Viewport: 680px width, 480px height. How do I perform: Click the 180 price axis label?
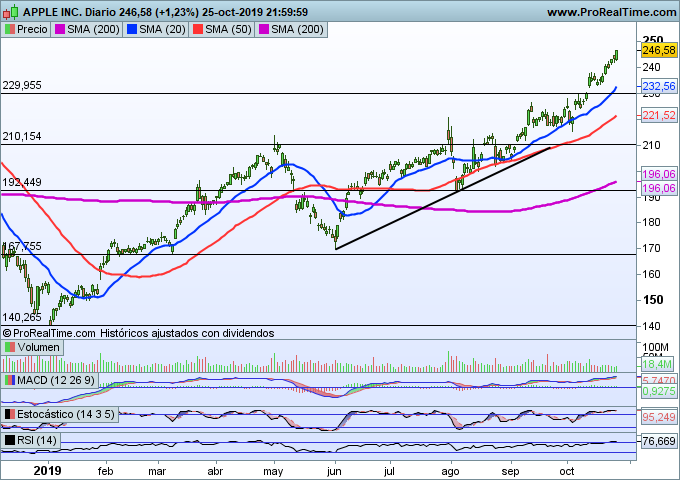click(x=652, y=222)
